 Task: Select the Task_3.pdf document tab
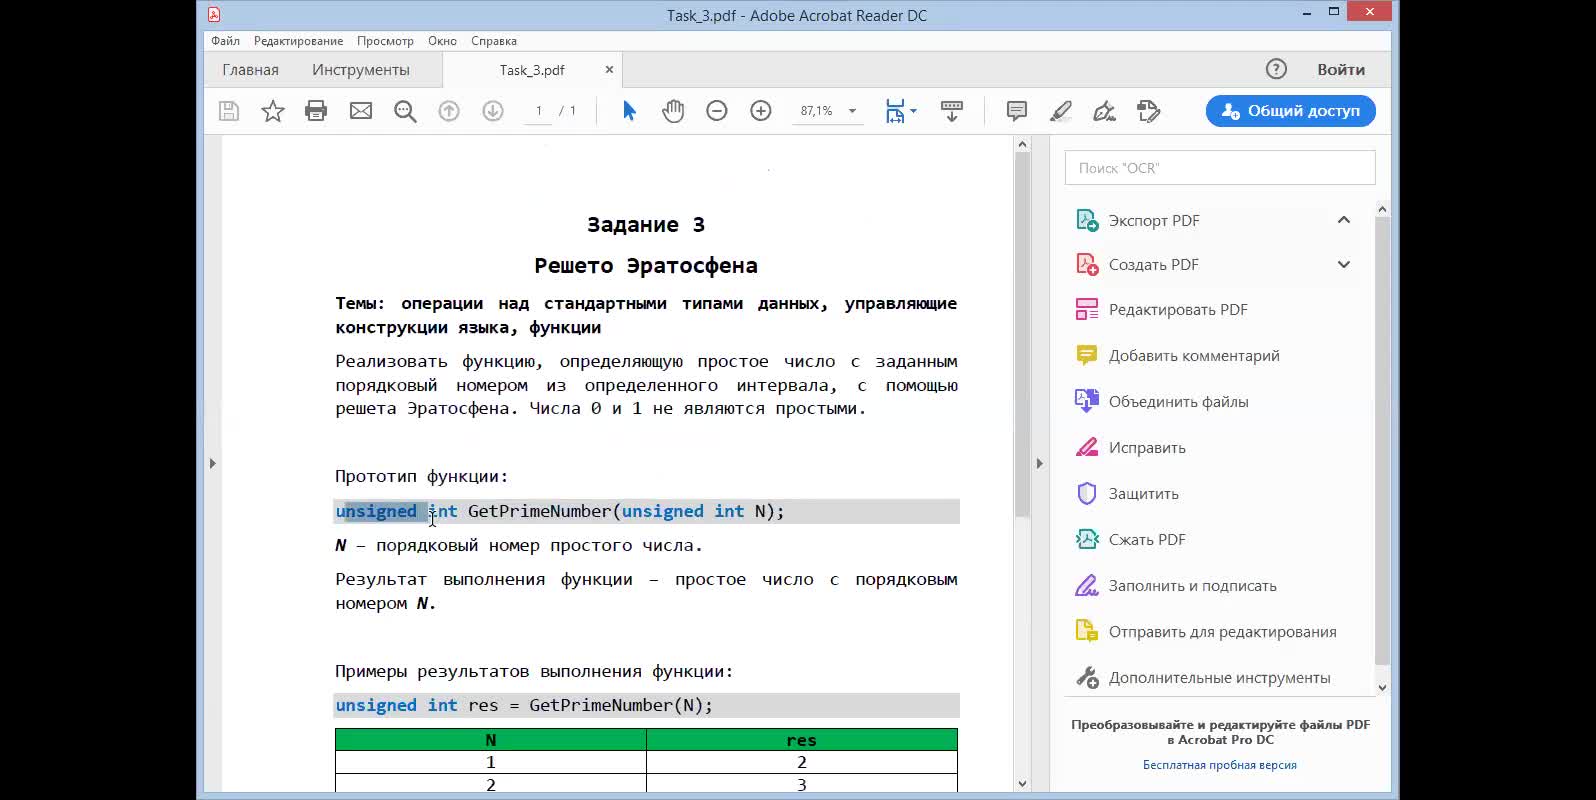[531, 70]
